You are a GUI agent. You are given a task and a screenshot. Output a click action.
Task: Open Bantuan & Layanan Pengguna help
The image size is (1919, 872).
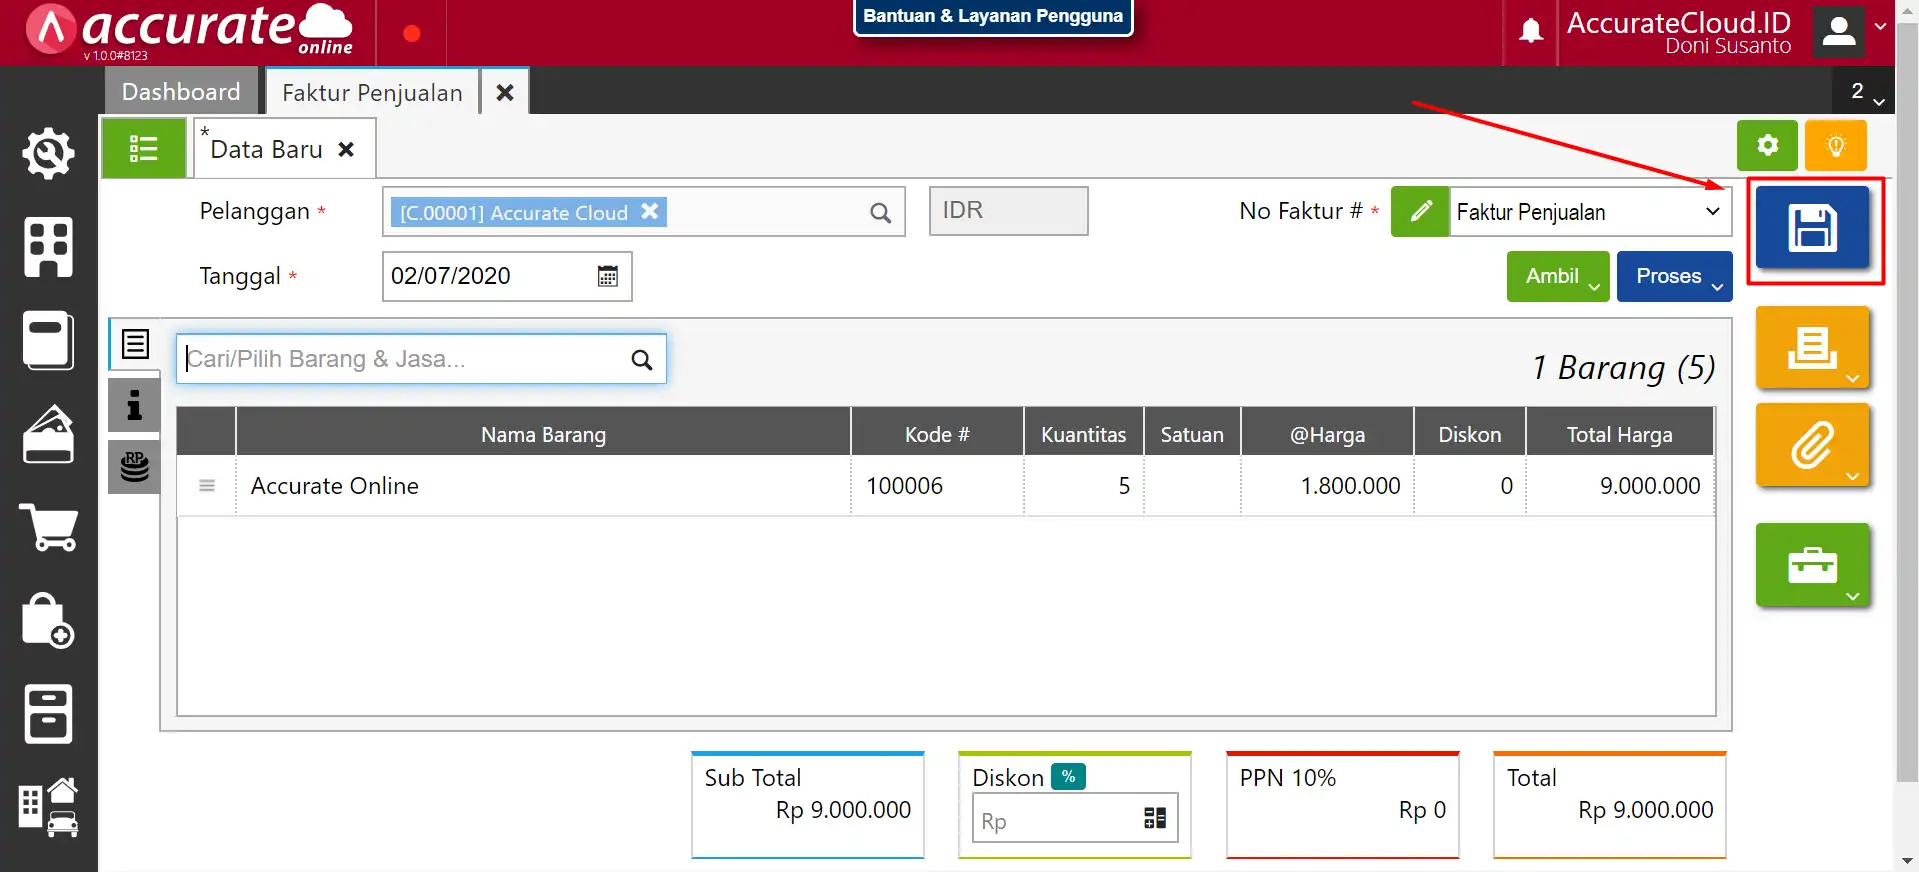[x=993, y=16]
